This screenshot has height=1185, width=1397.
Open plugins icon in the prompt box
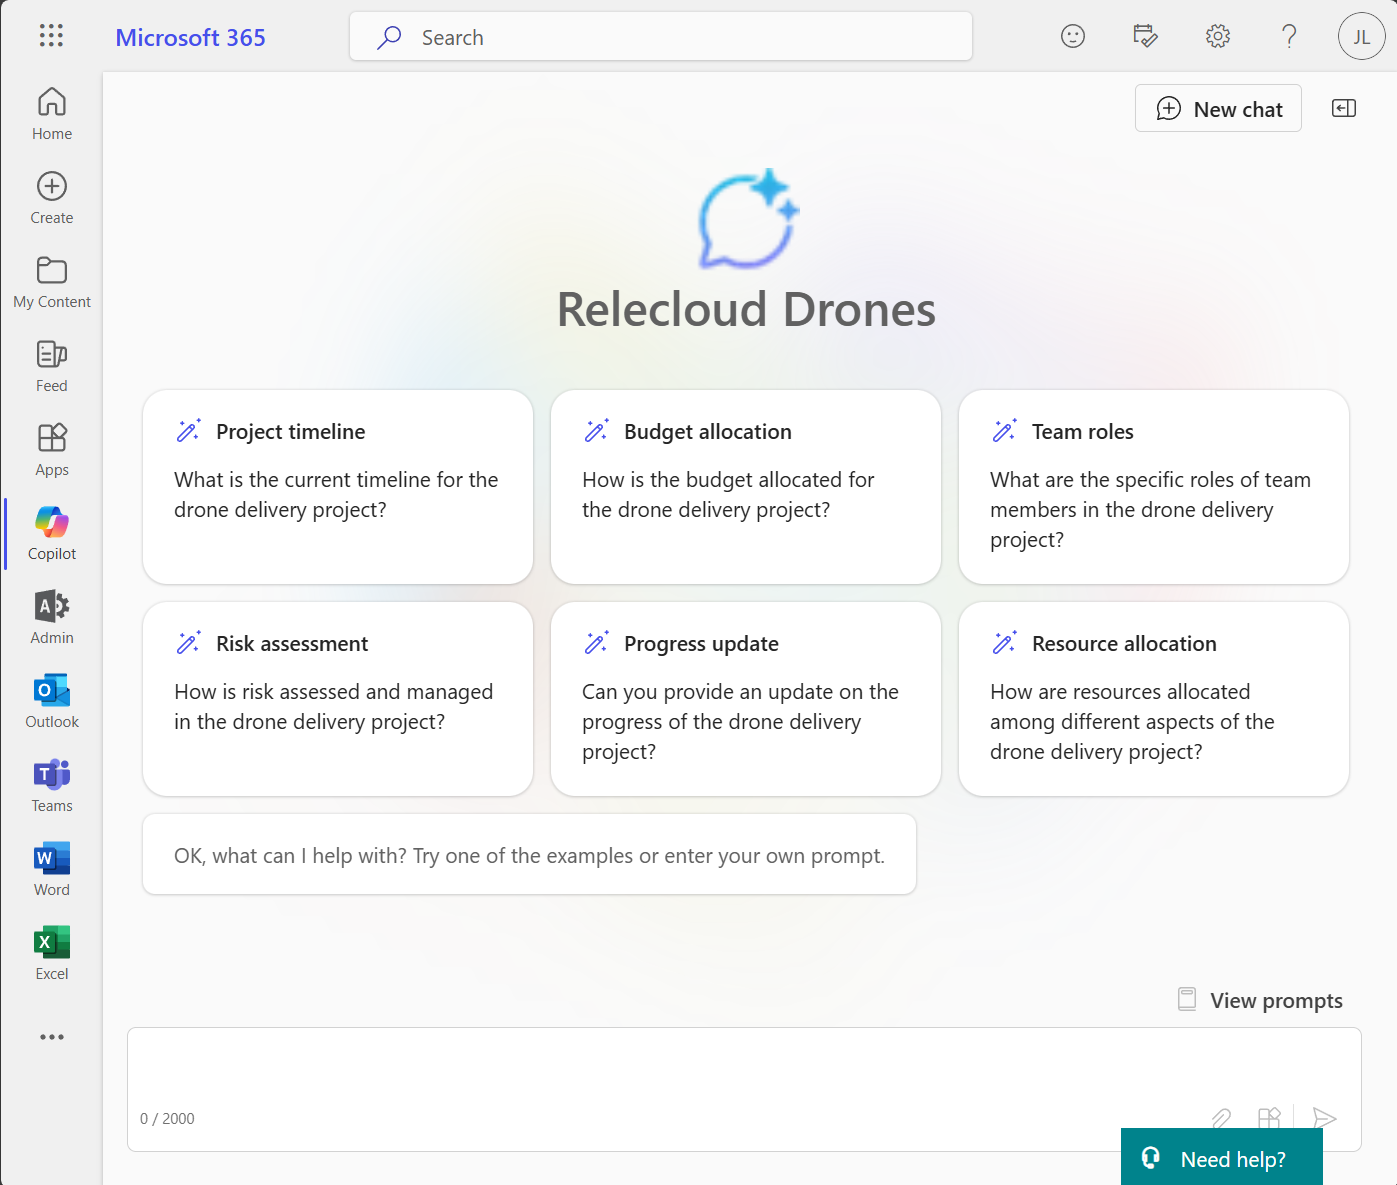(x=1269, y=1118)
